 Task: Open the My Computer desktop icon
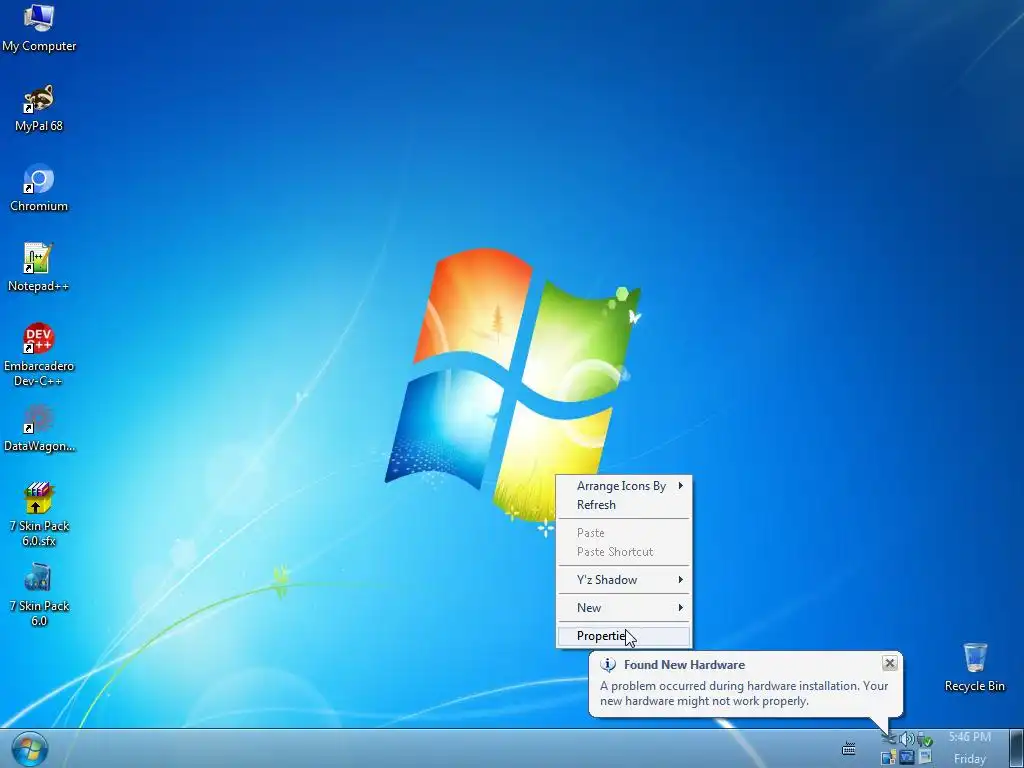(39, 28)
